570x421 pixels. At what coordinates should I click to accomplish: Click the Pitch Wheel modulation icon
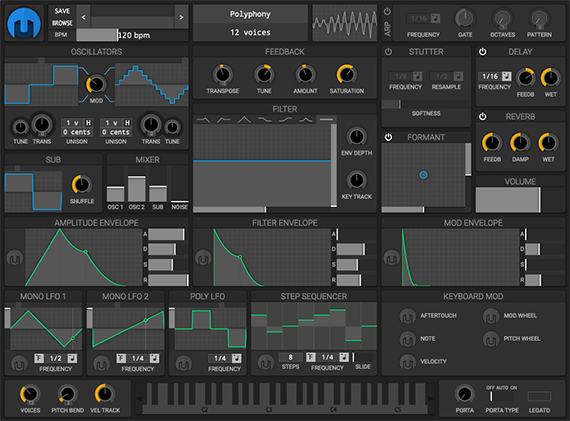click(x=491, y=339)
